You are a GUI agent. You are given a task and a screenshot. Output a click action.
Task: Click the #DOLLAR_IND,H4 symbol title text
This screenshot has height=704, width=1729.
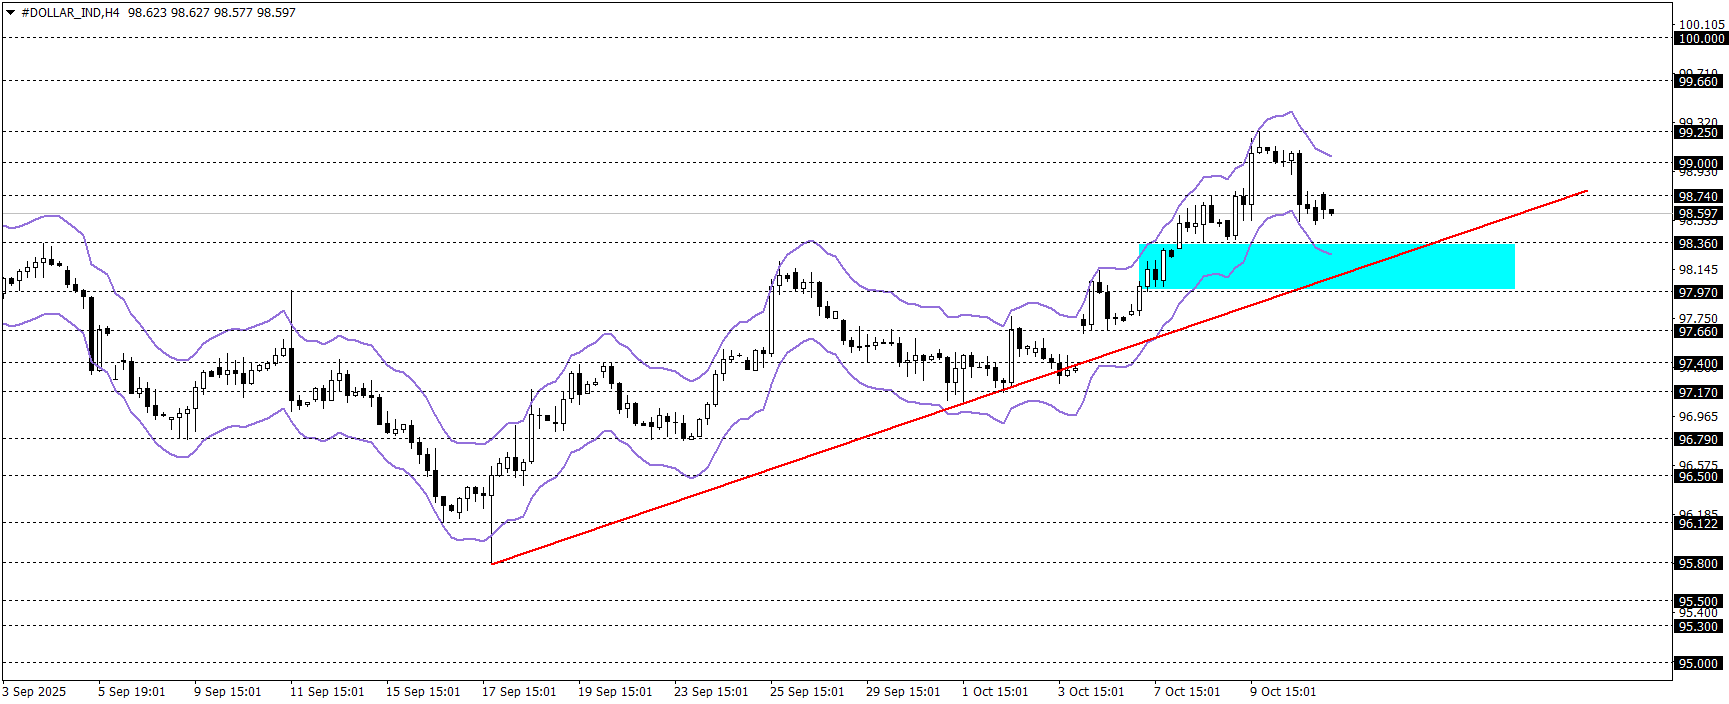click(70, 13)
